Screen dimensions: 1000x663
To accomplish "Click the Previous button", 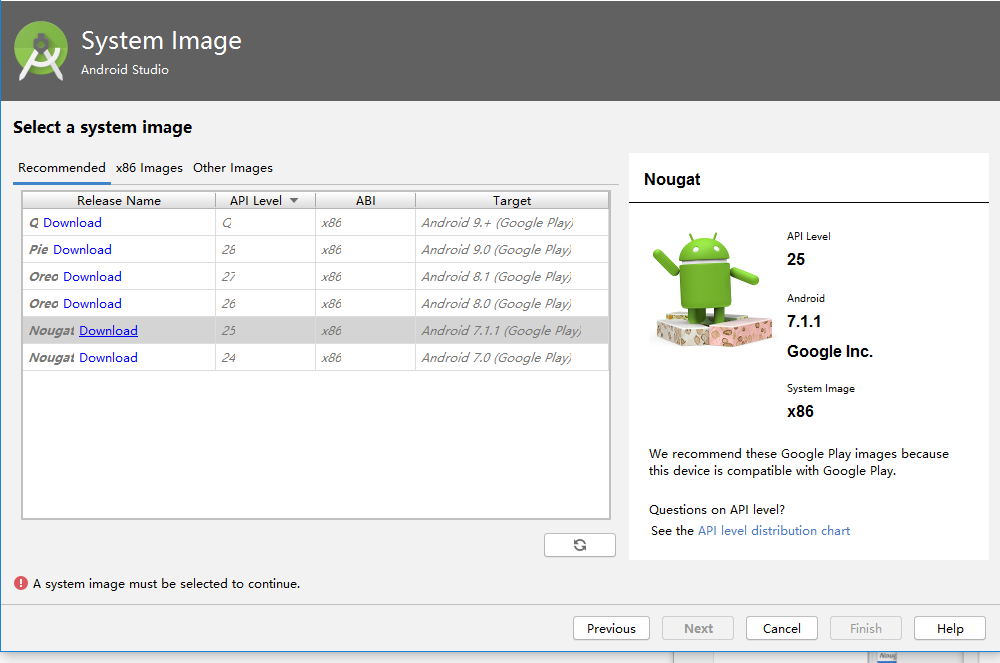I will tap(611, 629).
